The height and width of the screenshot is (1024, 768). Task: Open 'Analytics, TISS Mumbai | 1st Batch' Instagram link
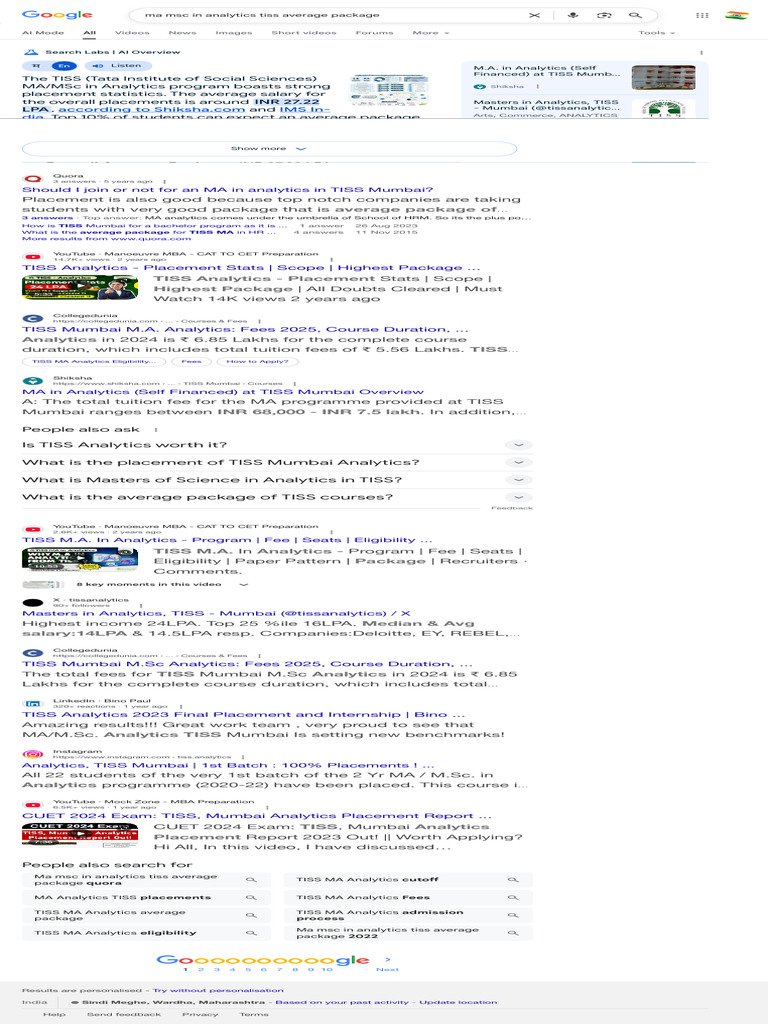point(228,765)
